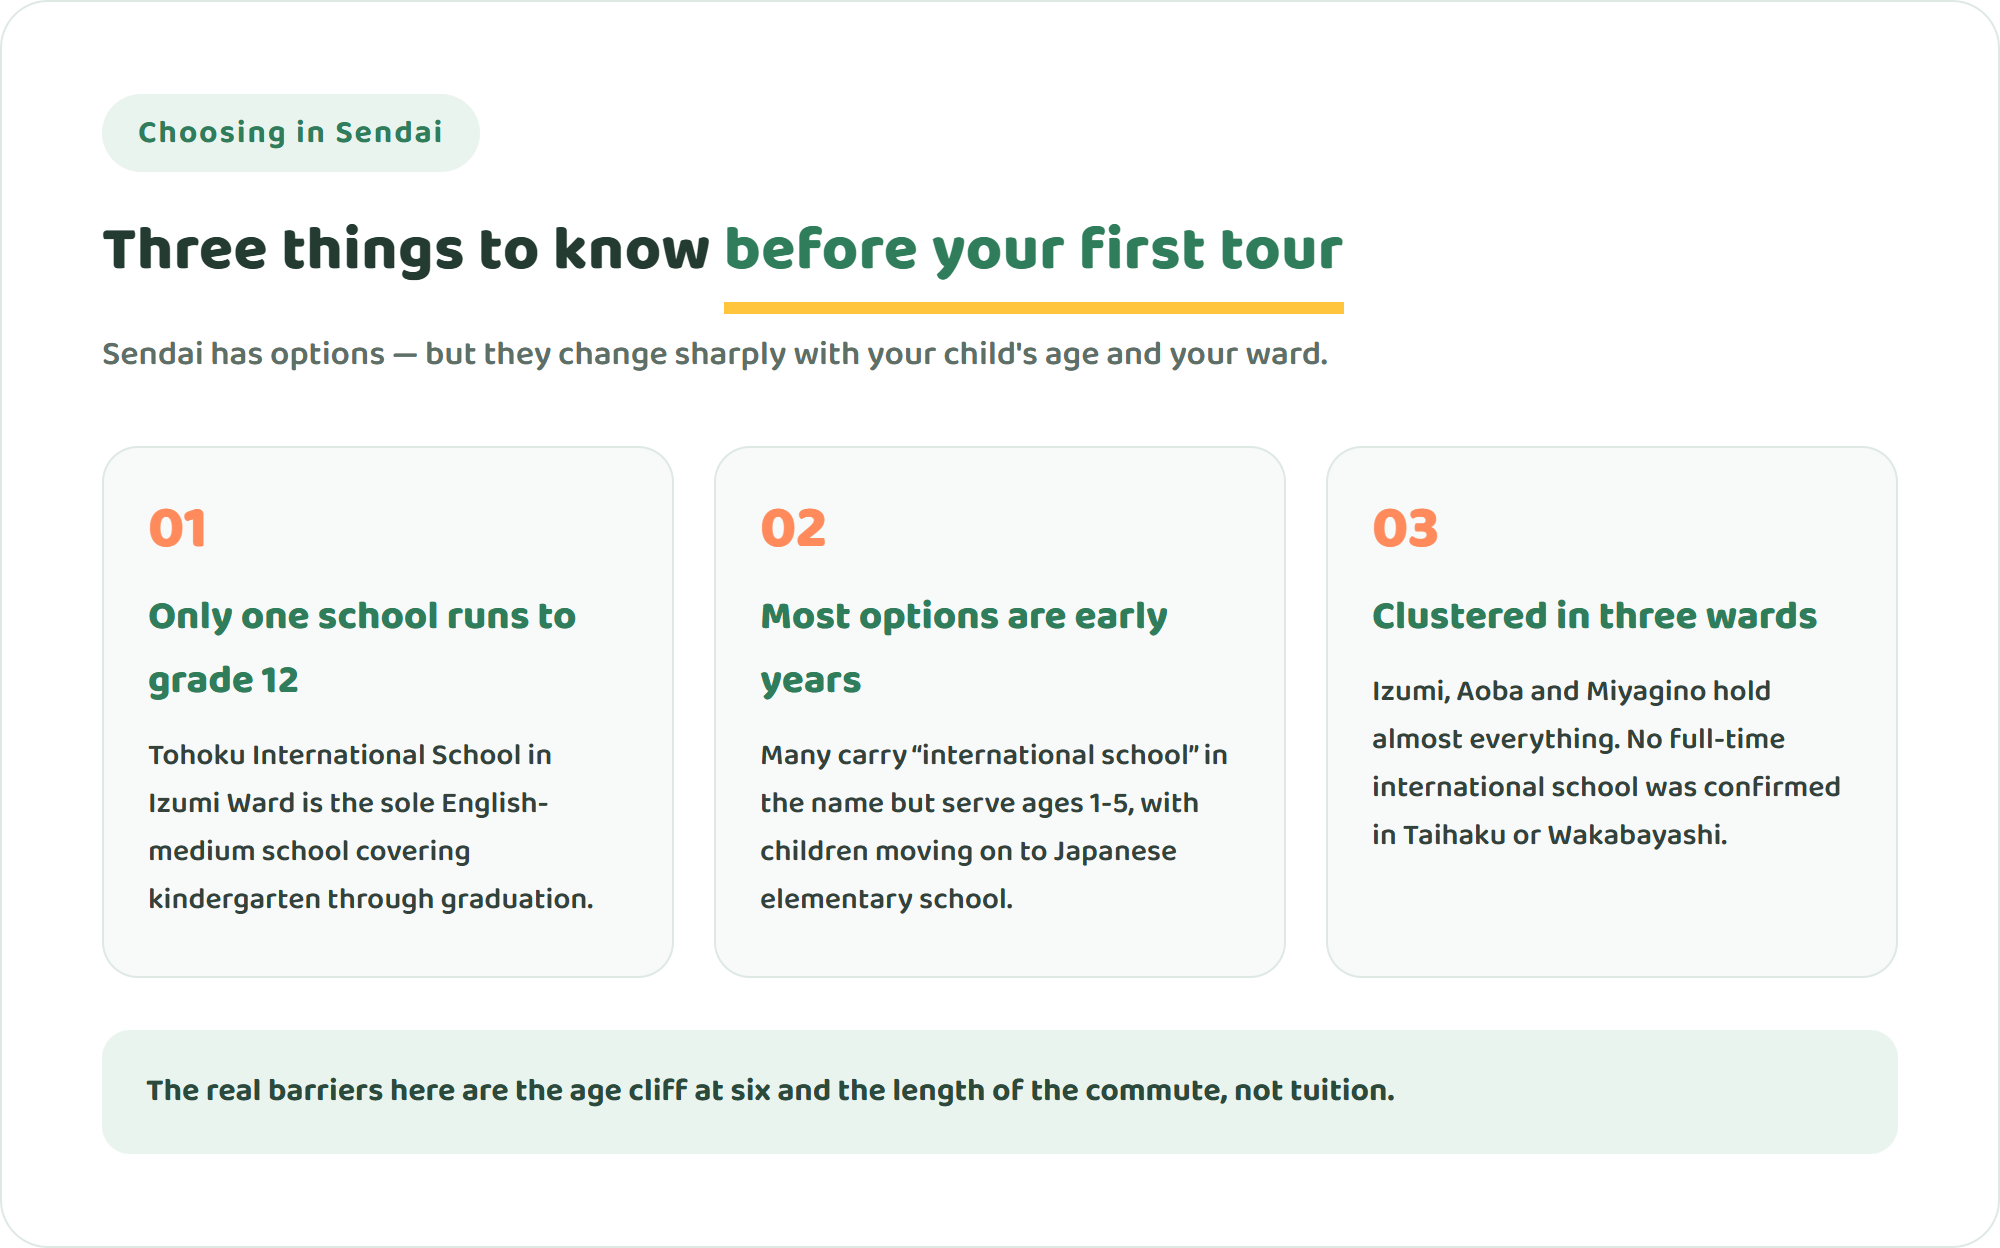
Task: Select the first card's empty bottom area
Action: (x=388, y=946)
